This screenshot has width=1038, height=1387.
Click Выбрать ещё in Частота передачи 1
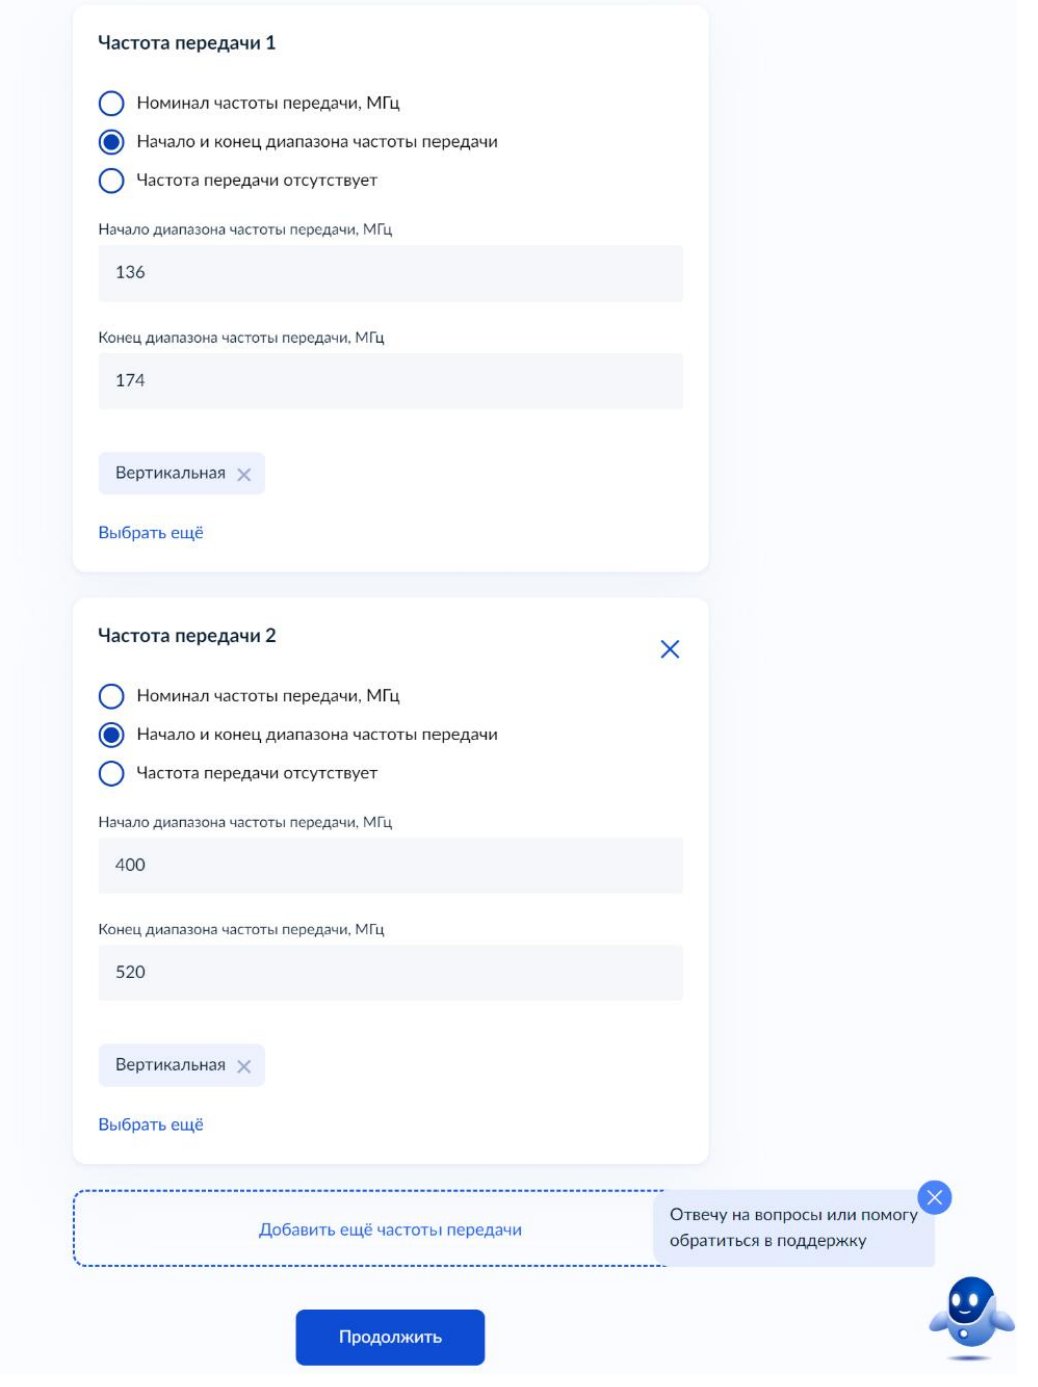click(x=151, y=533)
